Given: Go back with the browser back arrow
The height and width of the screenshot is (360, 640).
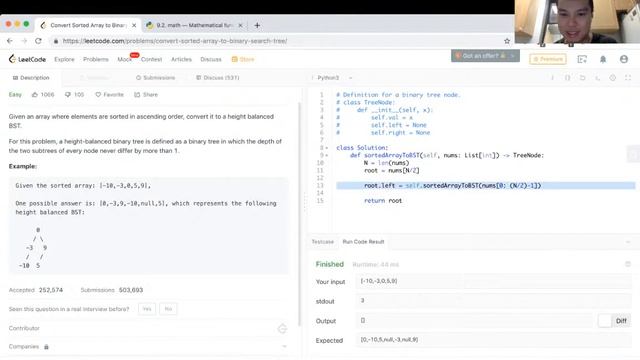Looking at the screenshot, I should tap(10, 41).
